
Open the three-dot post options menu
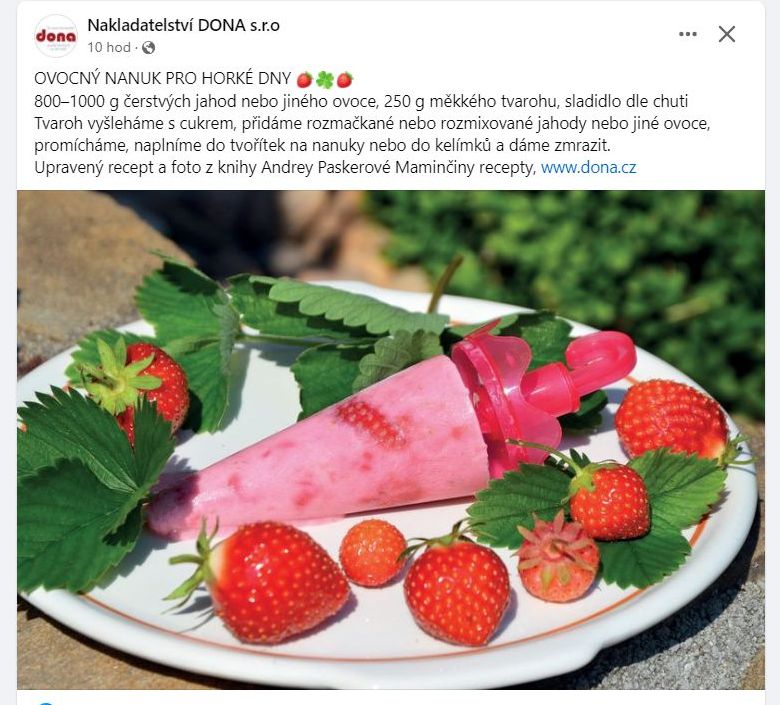click(x=687, y=34)
